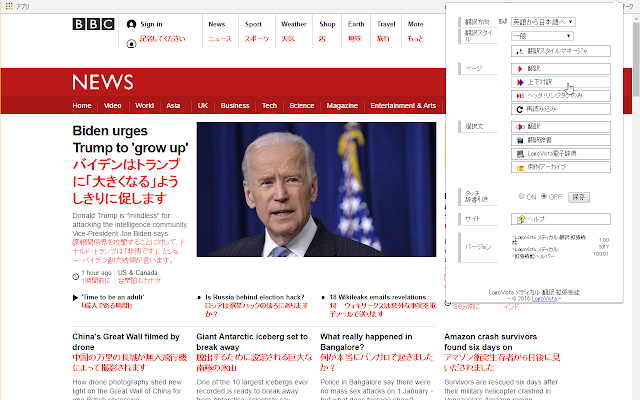The image size is (640, 400).
Task: Click the Joe Biden photo thumbnail
Action: pyautogui.click(x=316, y=189)
